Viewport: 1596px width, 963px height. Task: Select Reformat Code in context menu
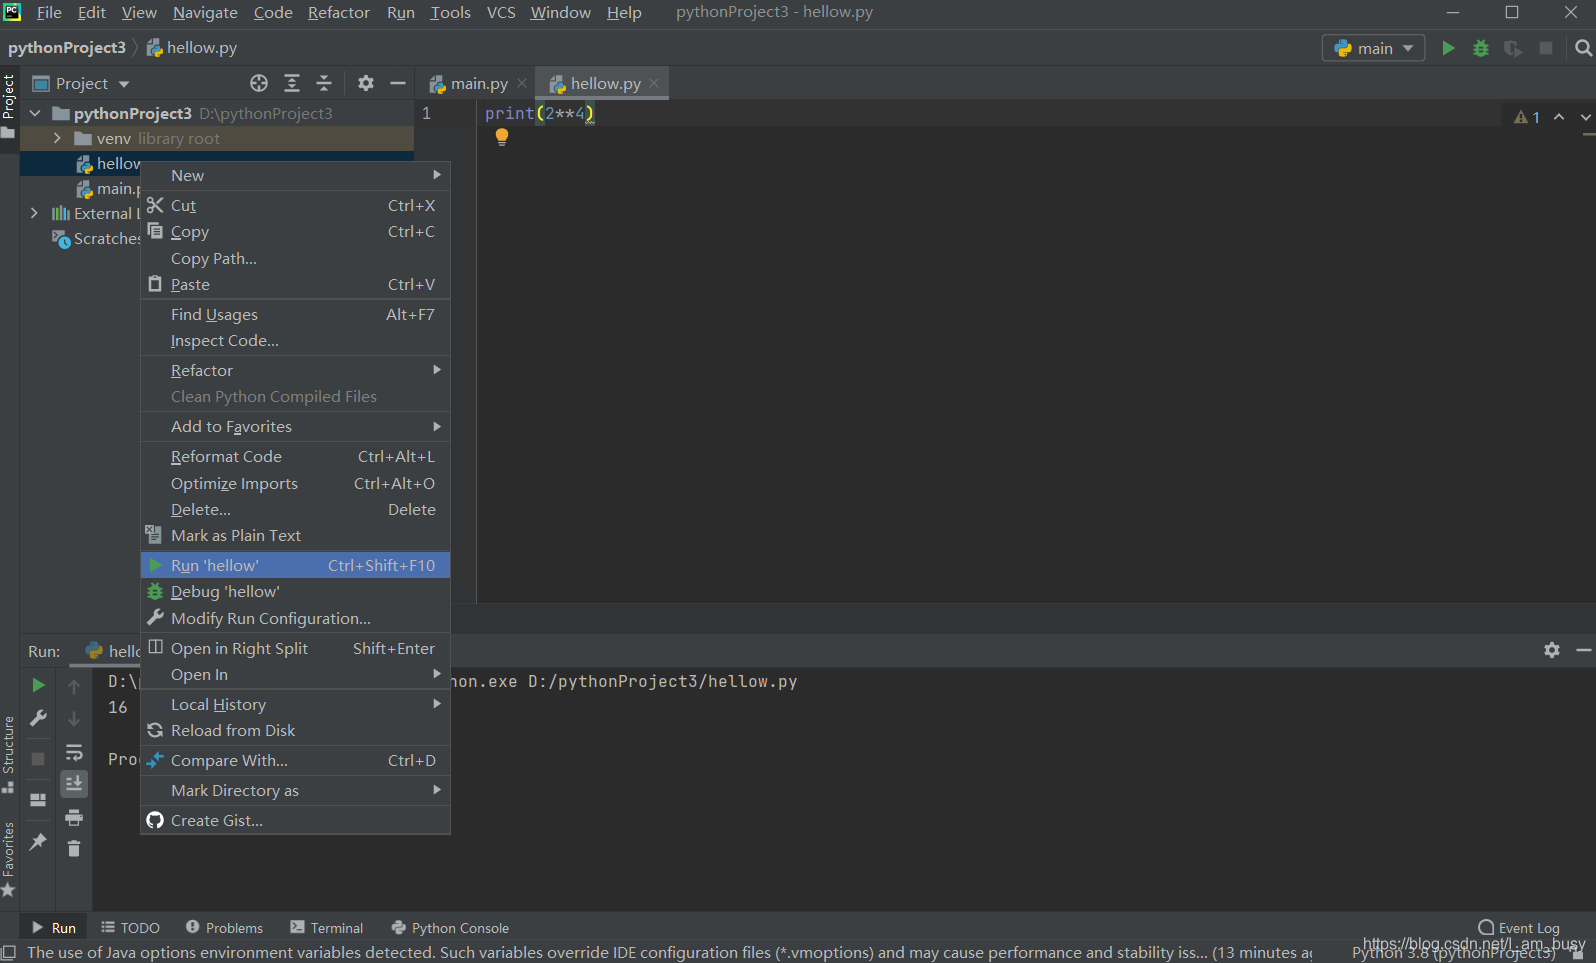pyautogui.click(x=295, y=456)
